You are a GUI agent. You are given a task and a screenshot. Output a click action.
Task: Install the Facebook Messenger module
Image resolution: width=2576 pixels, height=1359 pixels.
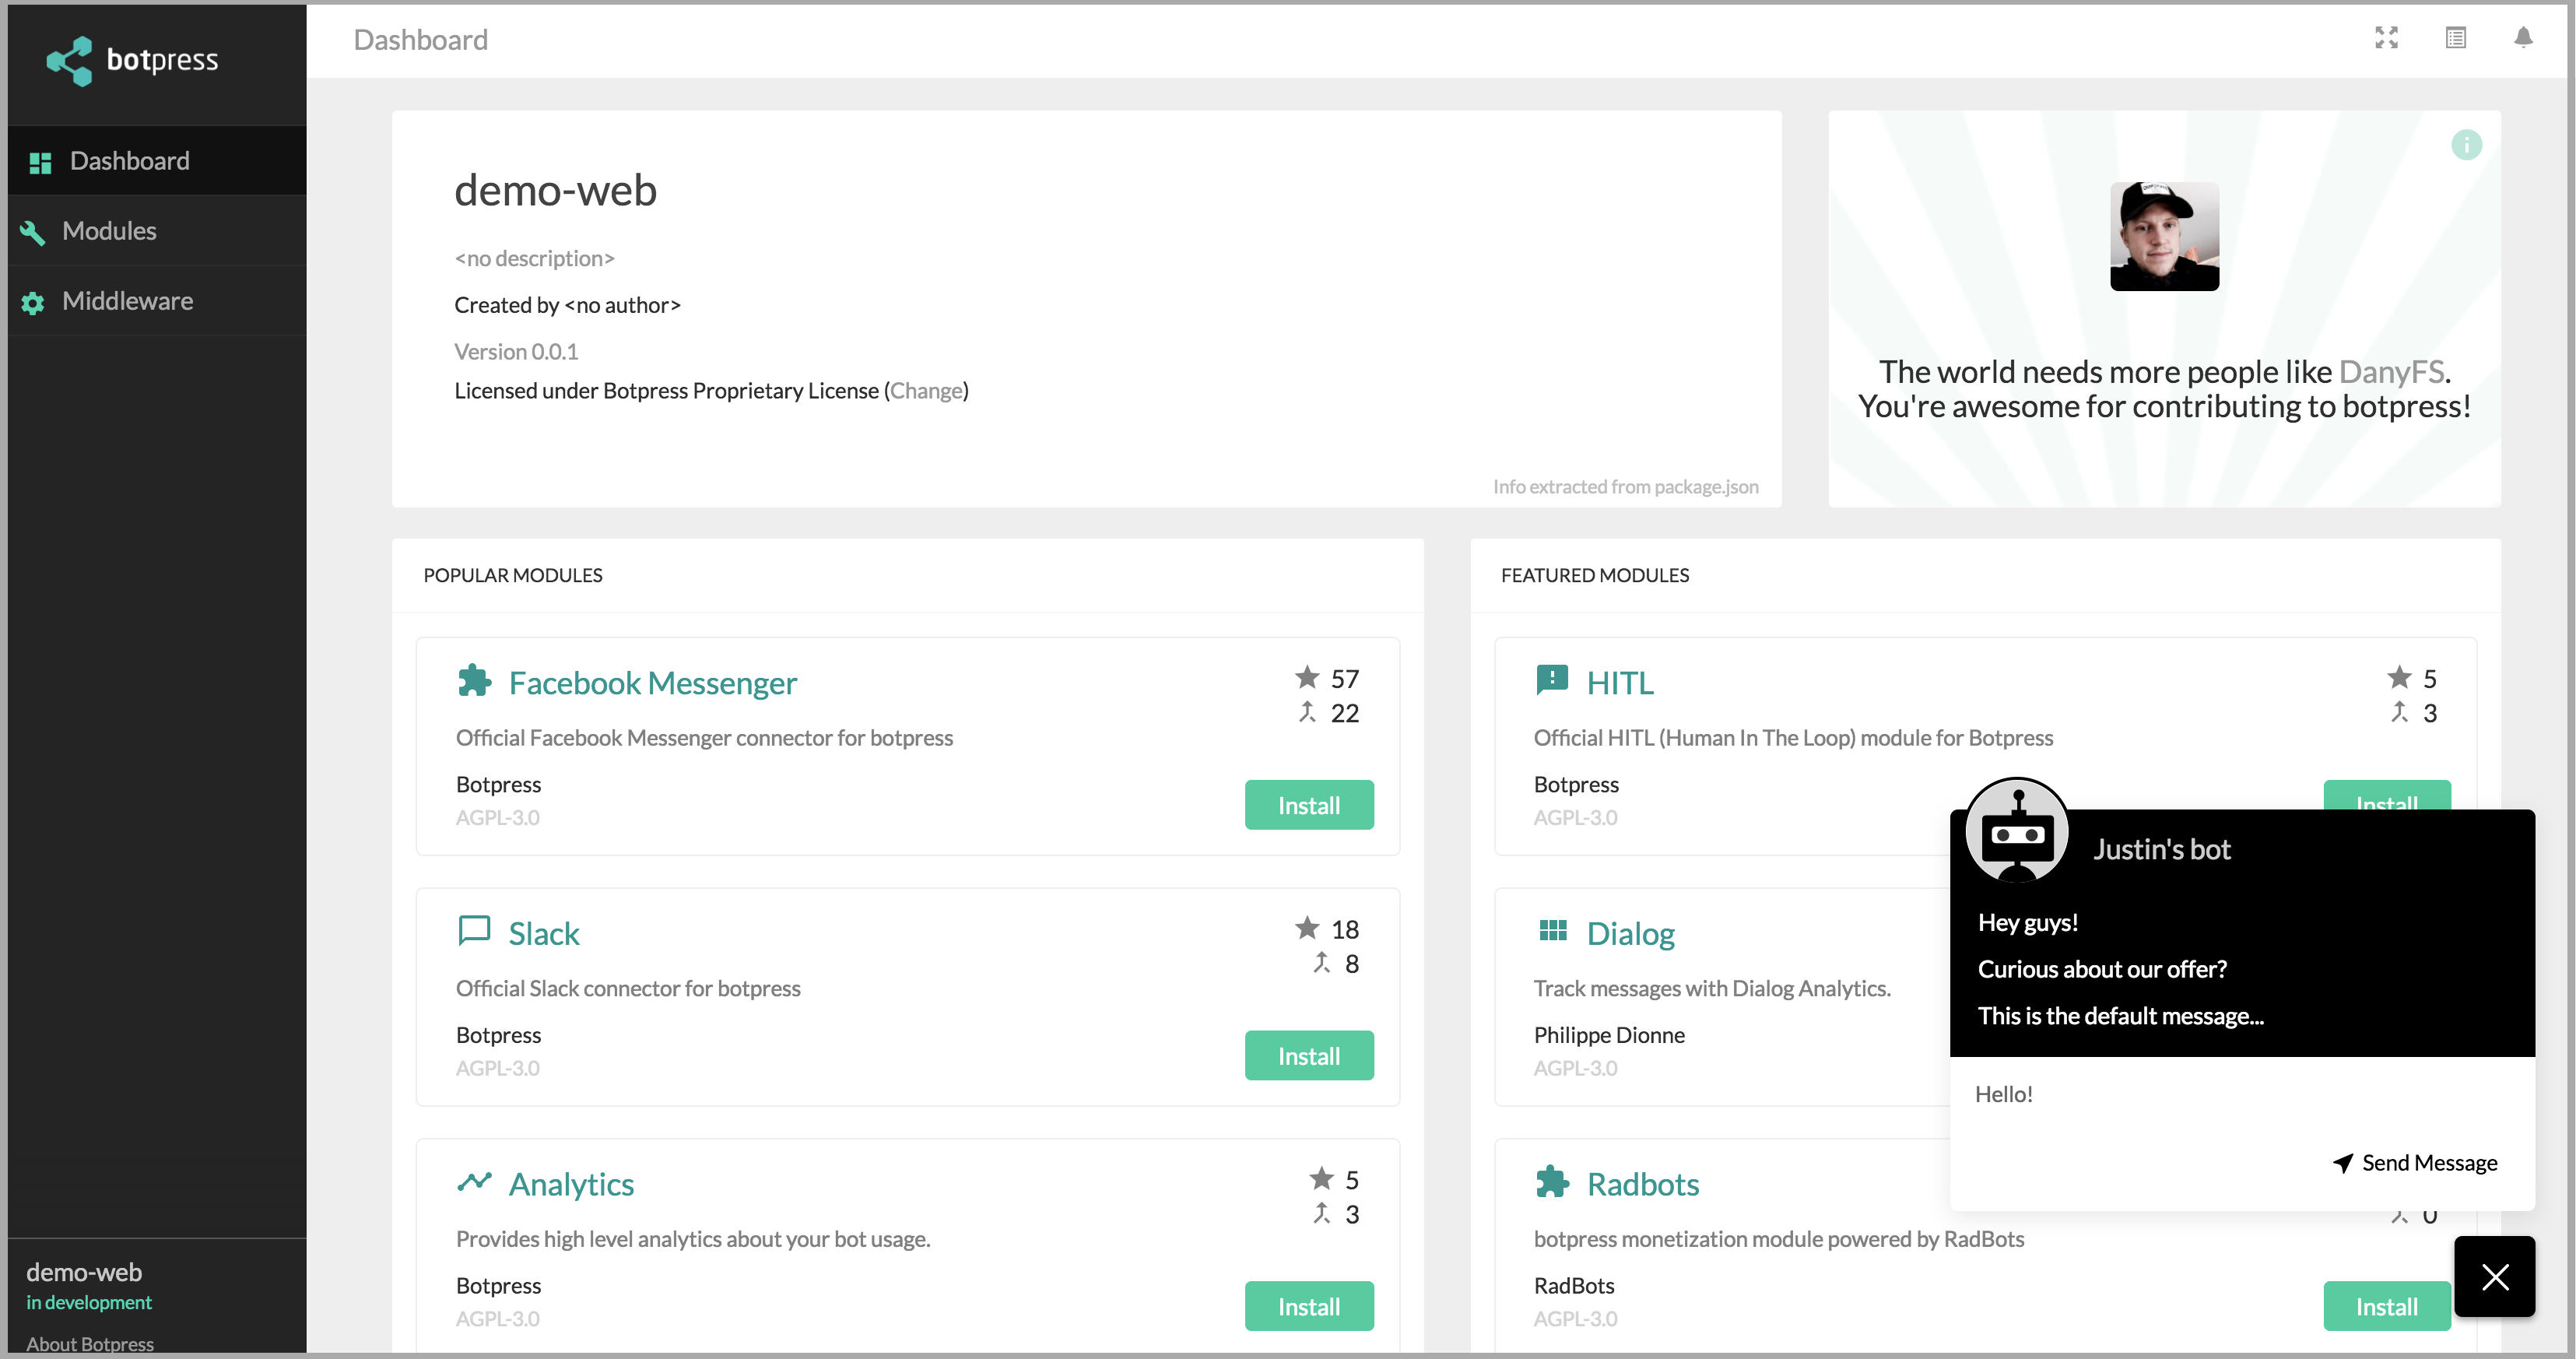tap(1308, 805)
